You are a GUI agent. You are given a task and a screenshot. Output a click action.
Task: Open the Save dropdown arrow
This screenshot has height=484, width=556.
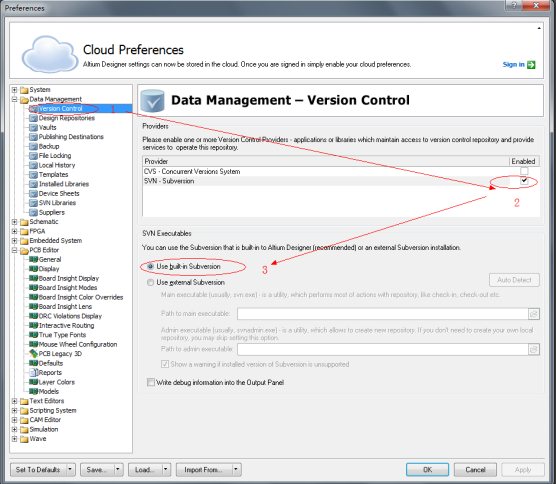coord(118,469)
